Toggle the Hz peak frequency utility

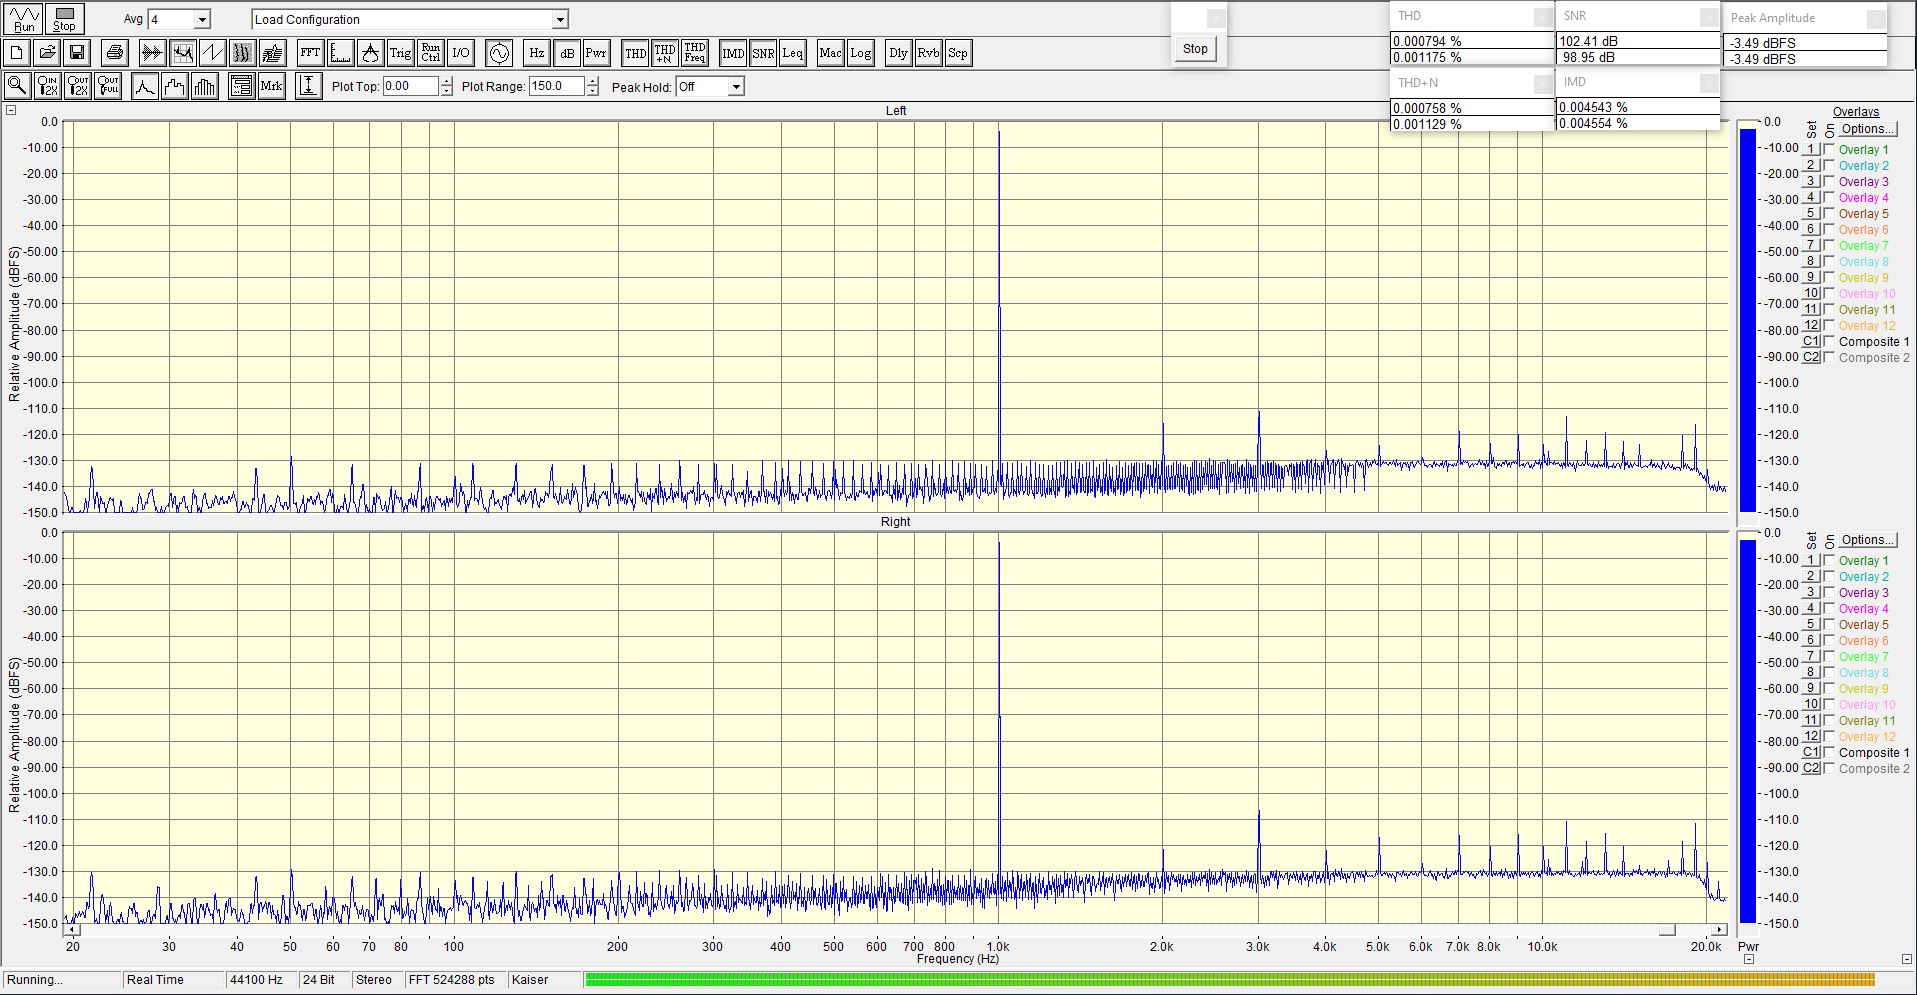(536, 53)
